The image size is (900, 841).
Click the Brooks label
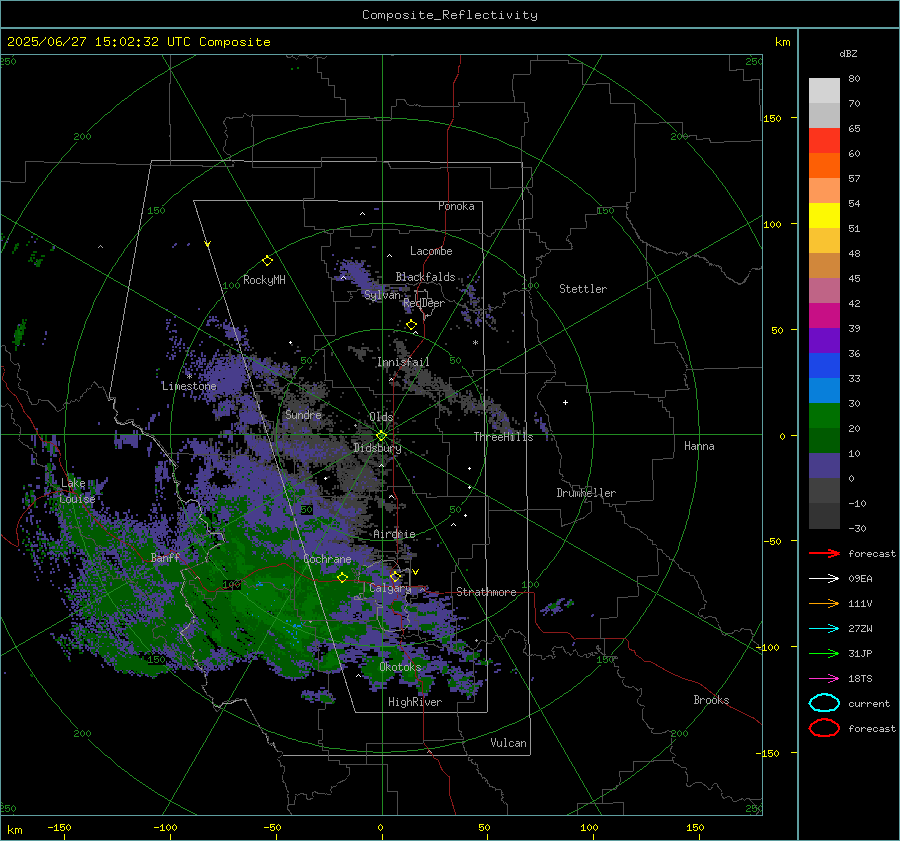[711, 700]
